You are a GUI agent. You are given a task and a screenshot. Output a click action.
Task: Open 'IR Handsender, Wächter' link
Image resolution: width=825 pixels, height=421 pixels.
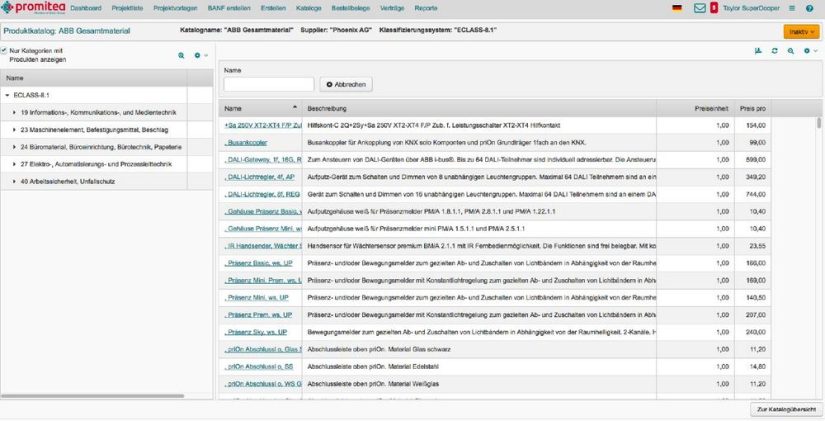[x=263, y=246]
